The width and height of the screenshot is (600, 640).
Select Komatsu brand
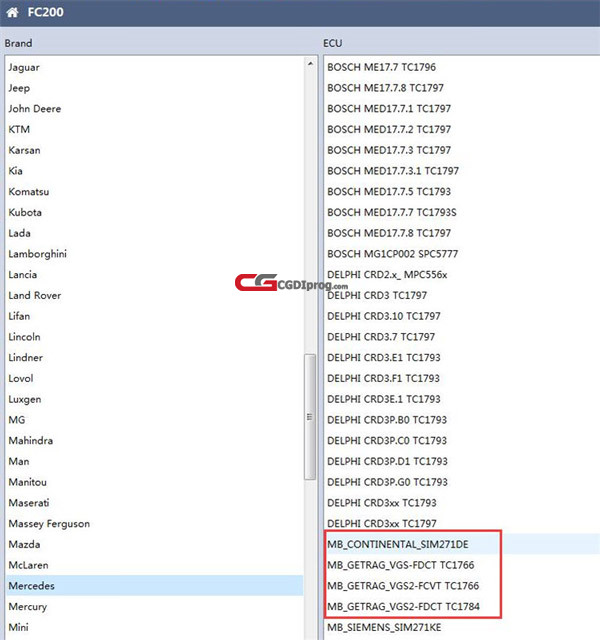click(29, 192)
